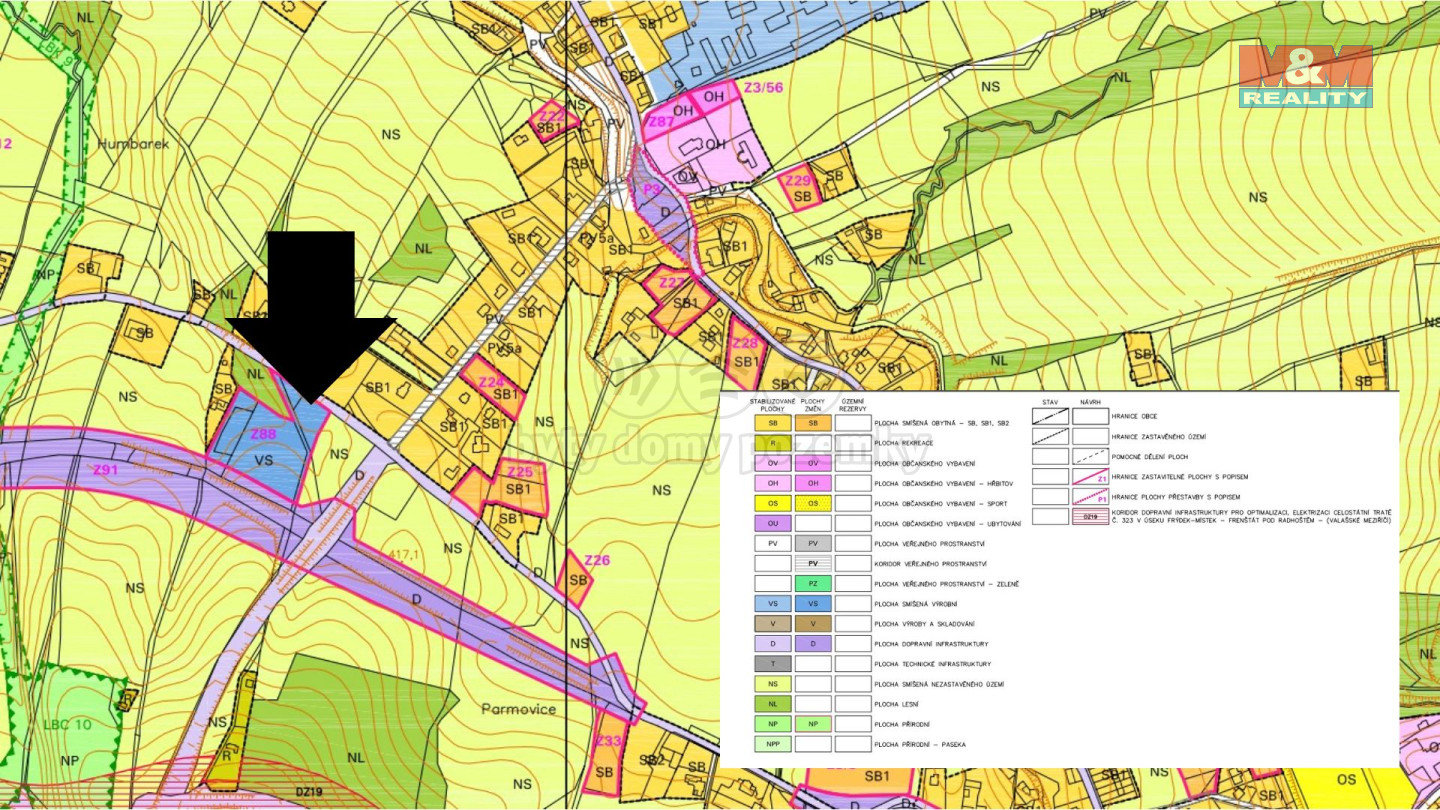Select the stabilized OH legend swatch
Viewport: 1440px width, 810px height.
pyautogui.click(x=772, y=483)
